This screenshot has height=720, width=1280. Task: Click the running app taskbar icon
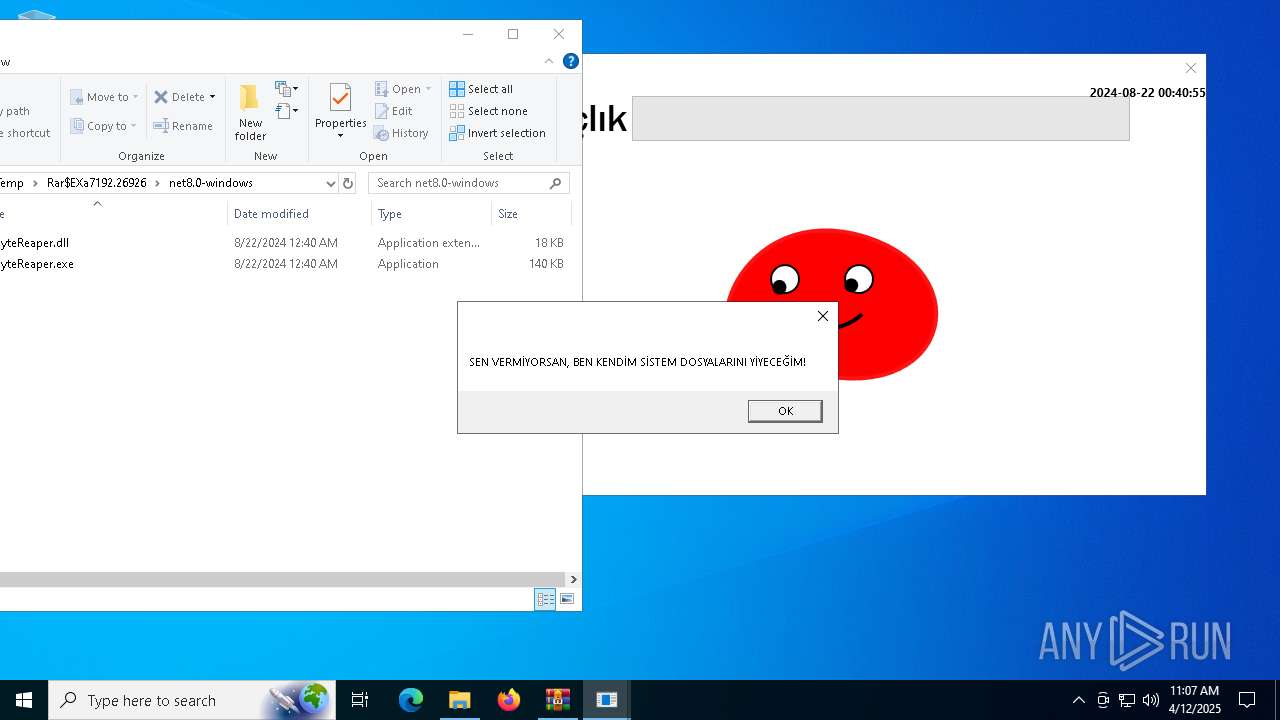point(606,700)
